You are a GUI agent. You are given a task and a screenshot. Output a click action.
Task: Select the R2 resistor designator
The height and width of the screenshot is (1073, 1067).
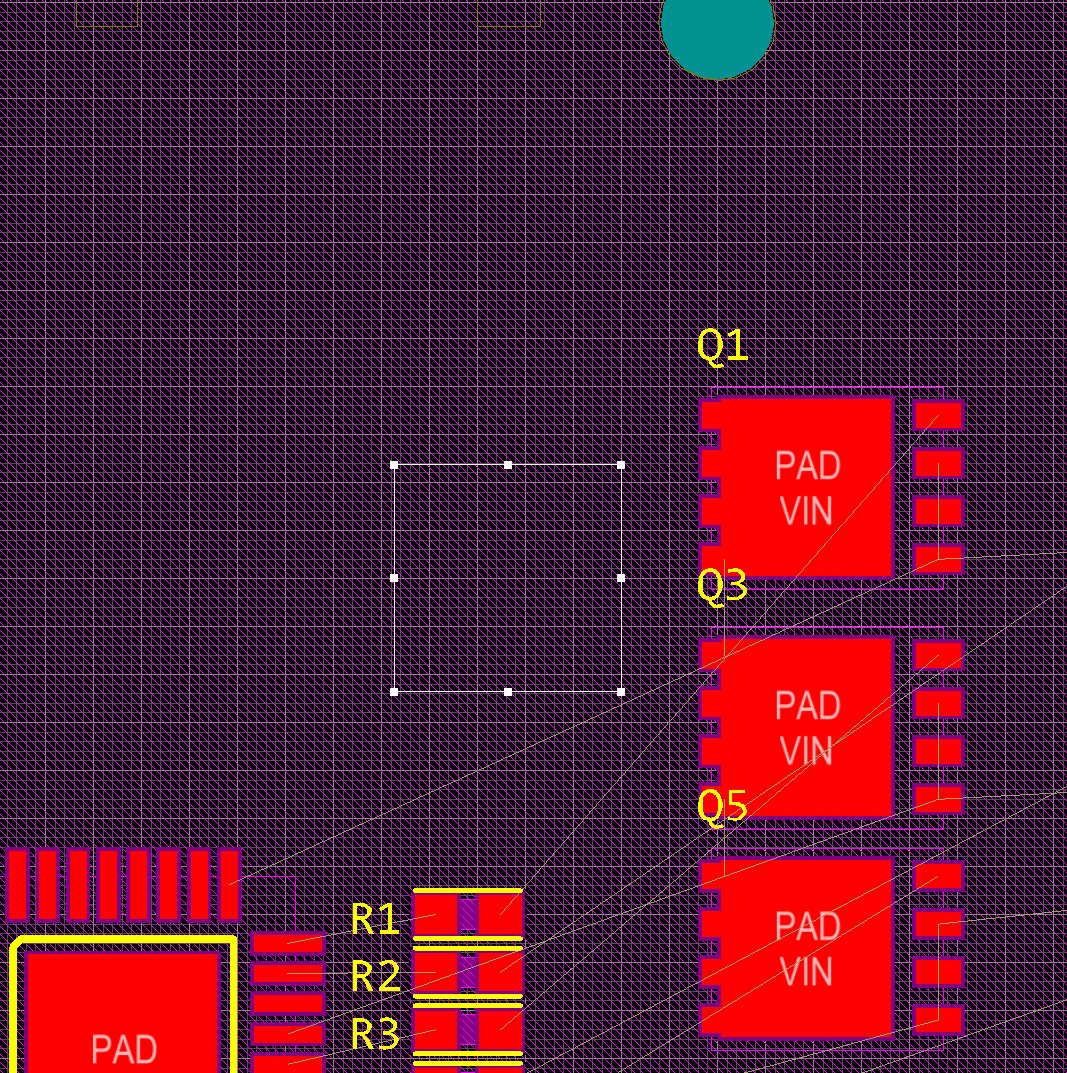375,976
